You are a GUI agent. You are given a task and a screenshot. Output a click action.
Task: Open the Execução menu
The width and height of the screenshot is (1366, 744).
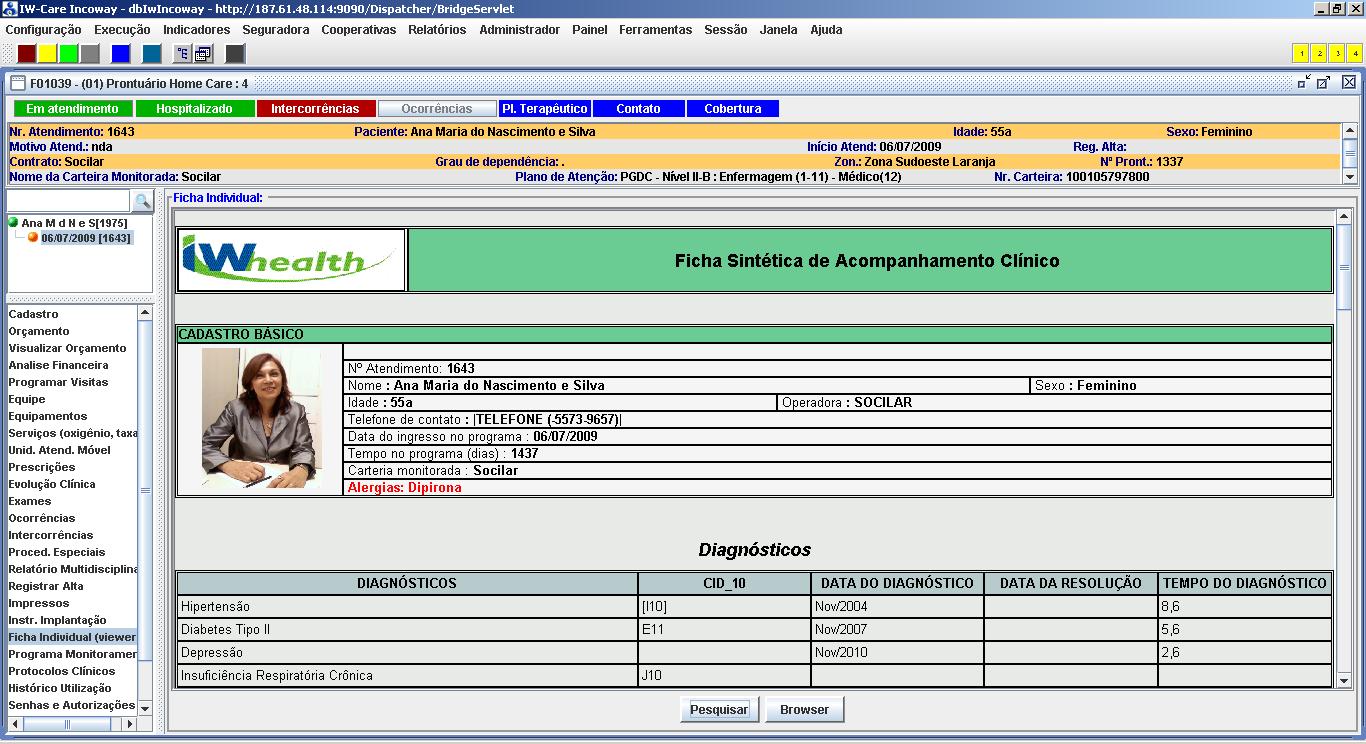tap(122, 30)
